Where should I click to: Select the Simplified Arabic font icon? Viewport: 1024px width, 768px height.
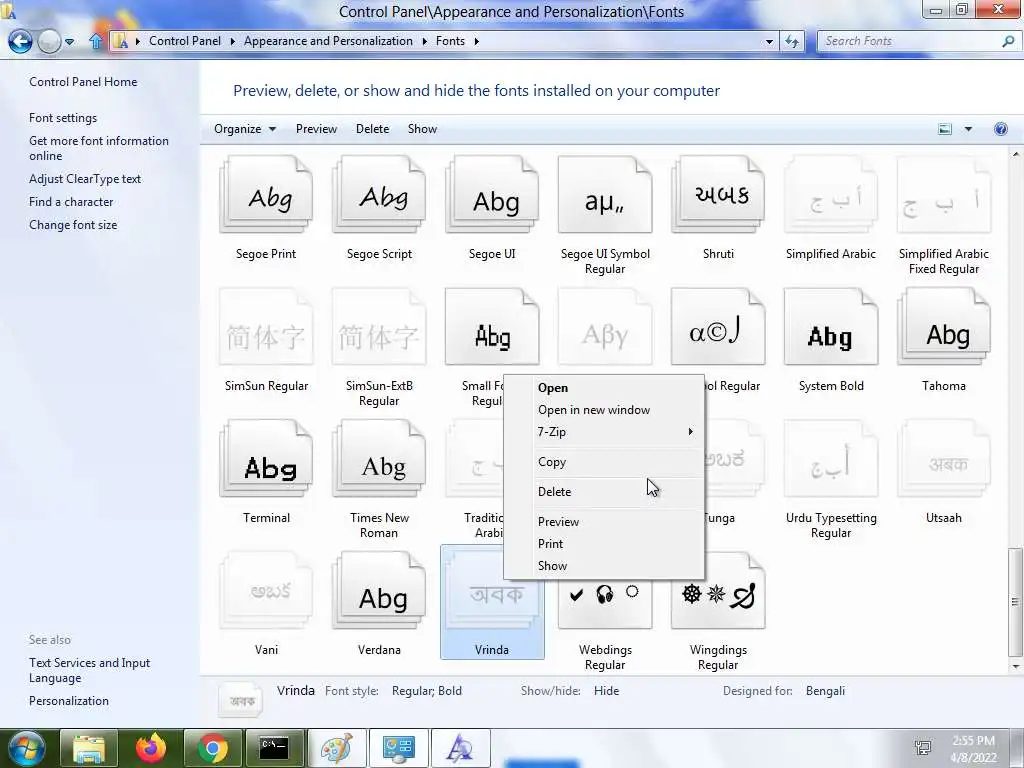click(x=831, y=194)
